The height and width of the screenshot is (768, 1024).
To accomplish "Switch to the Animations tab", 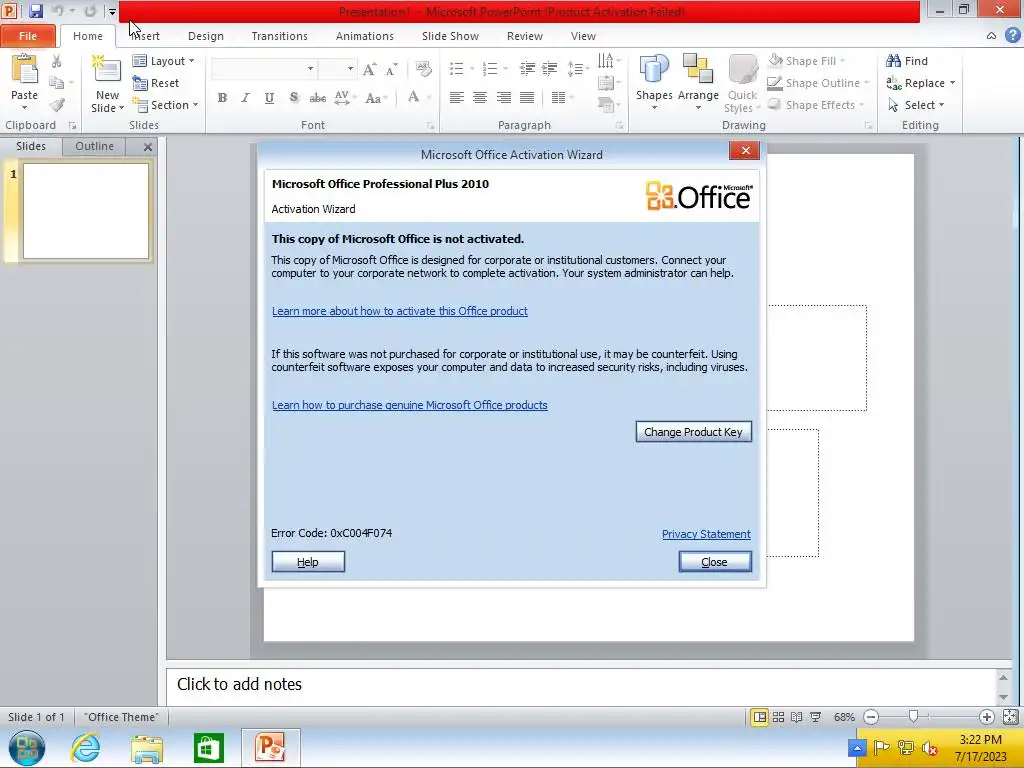I will pos(364,36).
